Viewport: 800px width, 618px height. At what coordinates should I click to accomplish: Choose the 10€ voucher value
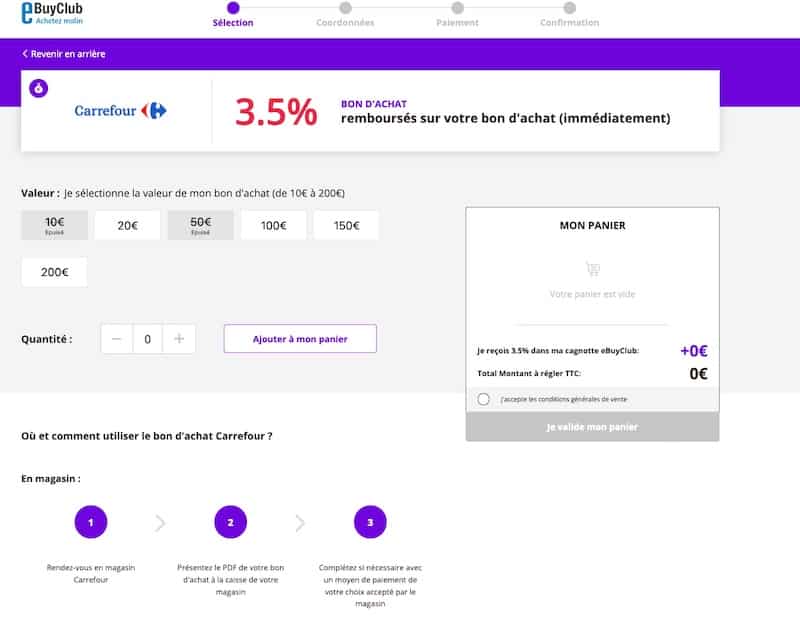pos(55,225)
